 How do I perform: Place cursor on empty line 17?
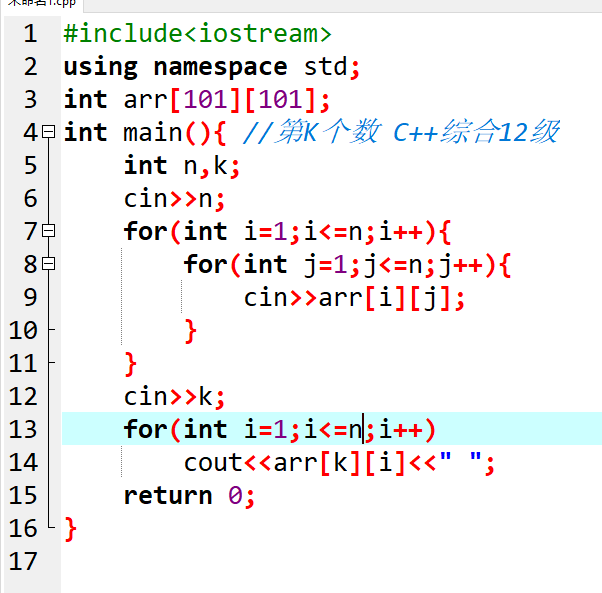click(x=300, y=562)
